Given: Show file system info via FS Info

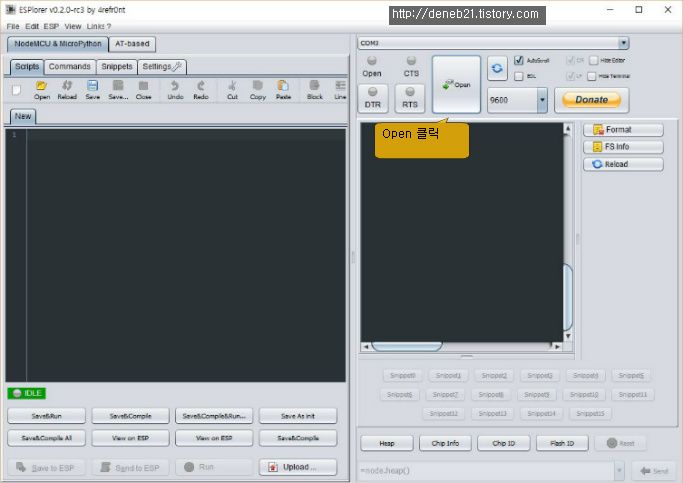Looking at the screenshot, I should pyautogui.click(x=623, y=147).
